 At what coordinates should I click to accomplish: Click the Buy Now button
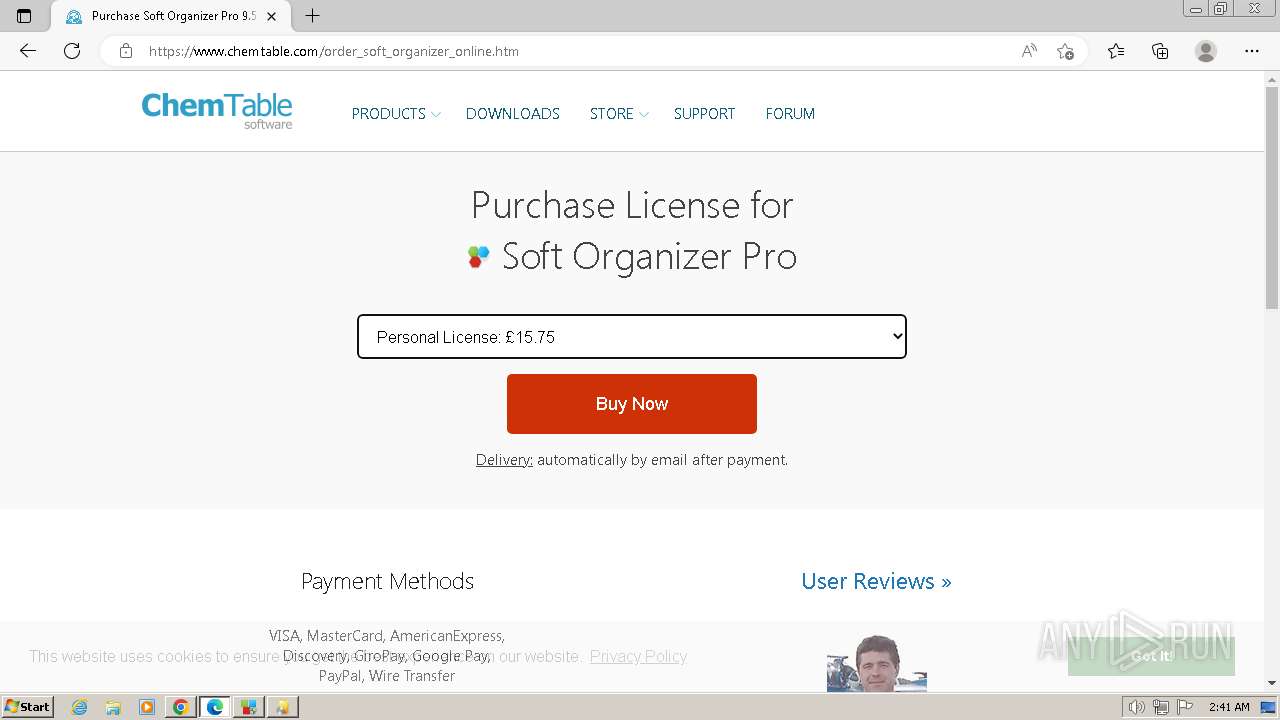[632, 404]
